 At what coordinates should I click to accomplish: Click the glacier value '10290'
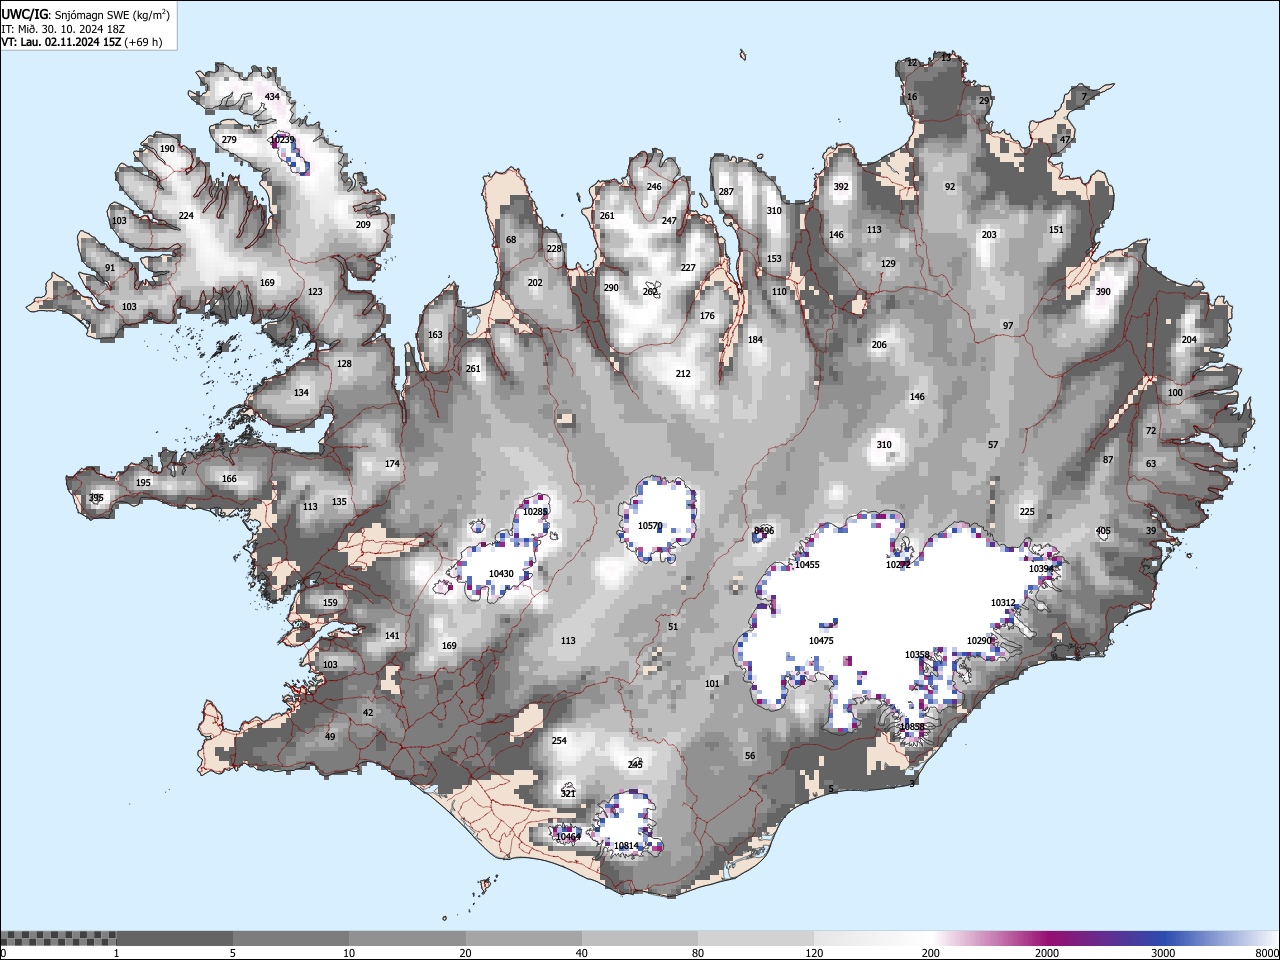point(980,641)
